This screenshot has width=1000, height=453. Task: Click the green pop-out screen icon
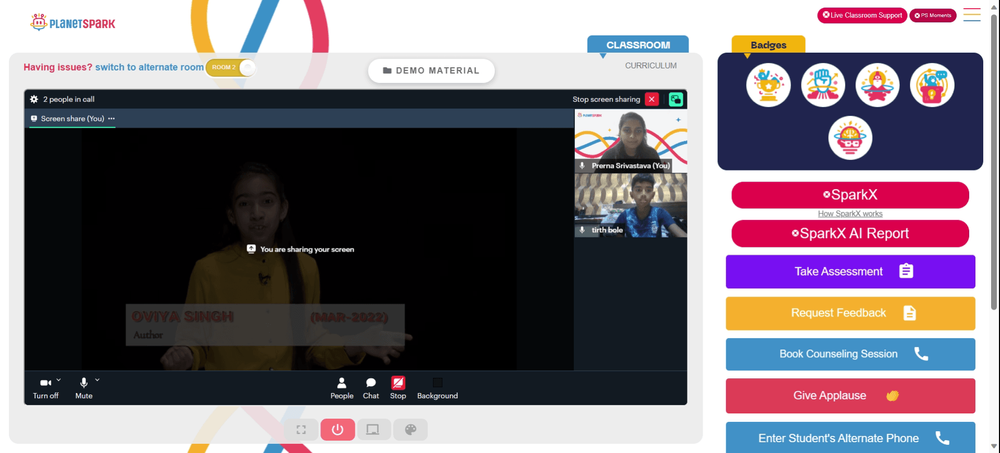(675, 99)
